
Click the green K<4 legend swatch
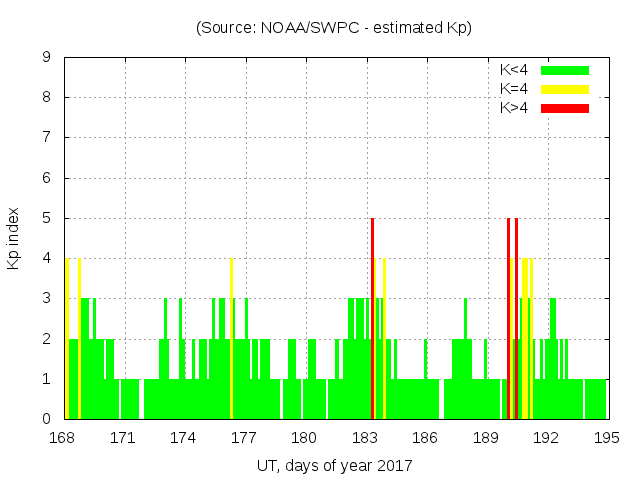click(x=565, y=70)
